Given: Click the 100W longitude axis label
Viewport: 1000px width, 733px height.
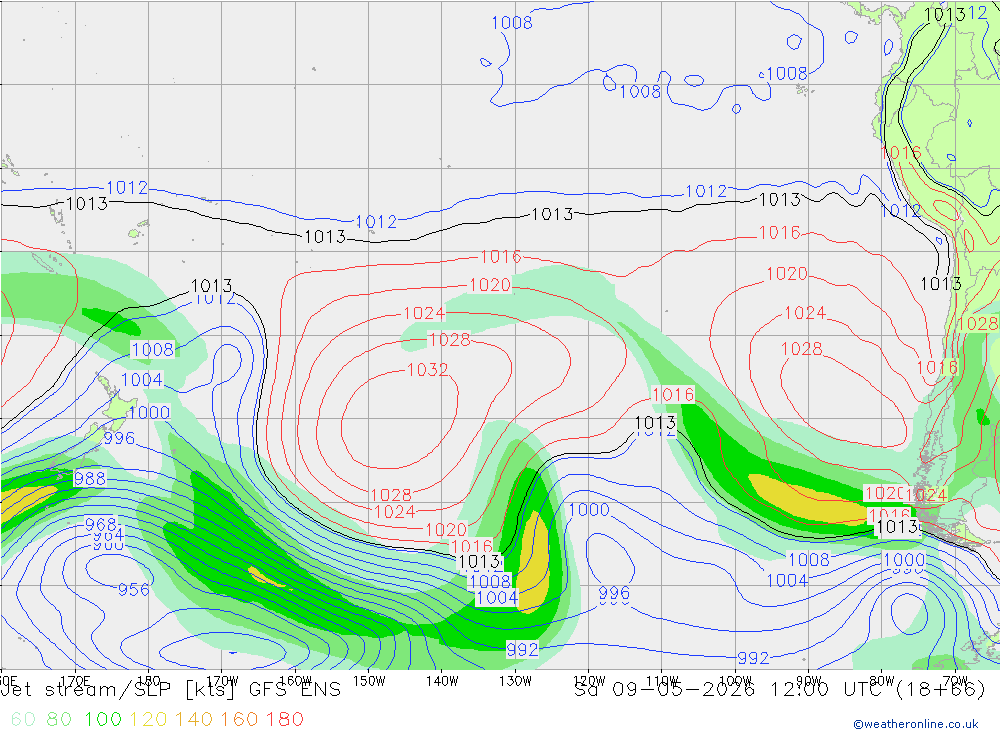Looking at the screenshot, I should click(735, 681).
